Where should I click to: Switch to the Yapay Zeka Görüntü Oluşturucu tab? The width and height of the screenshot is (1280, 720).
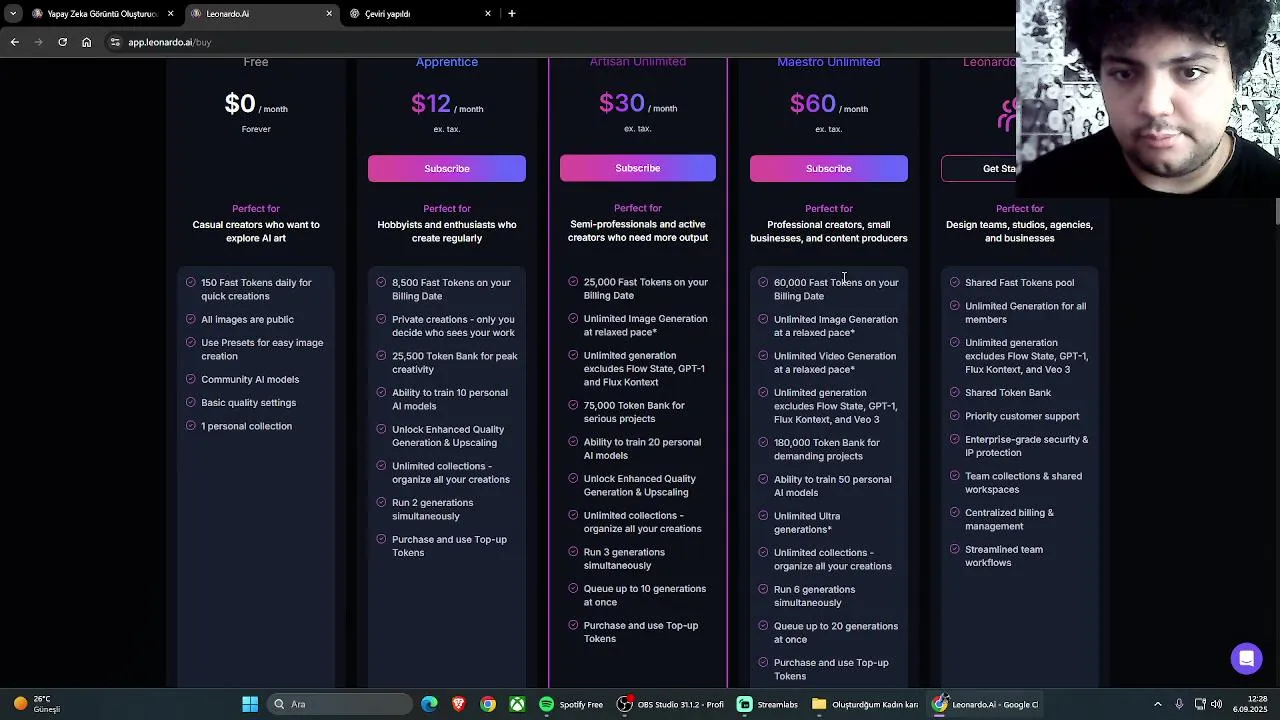(x=102, y=14)
